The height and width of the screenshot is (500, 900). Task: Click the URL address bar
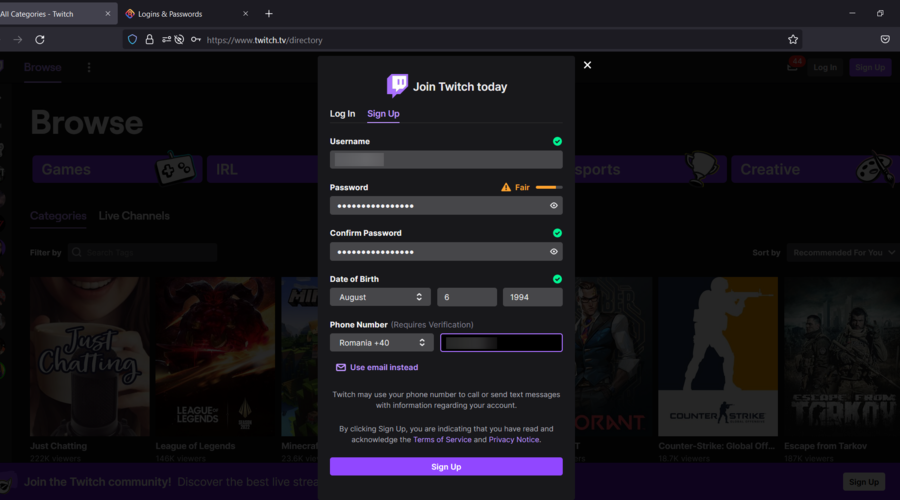point(462,40)
